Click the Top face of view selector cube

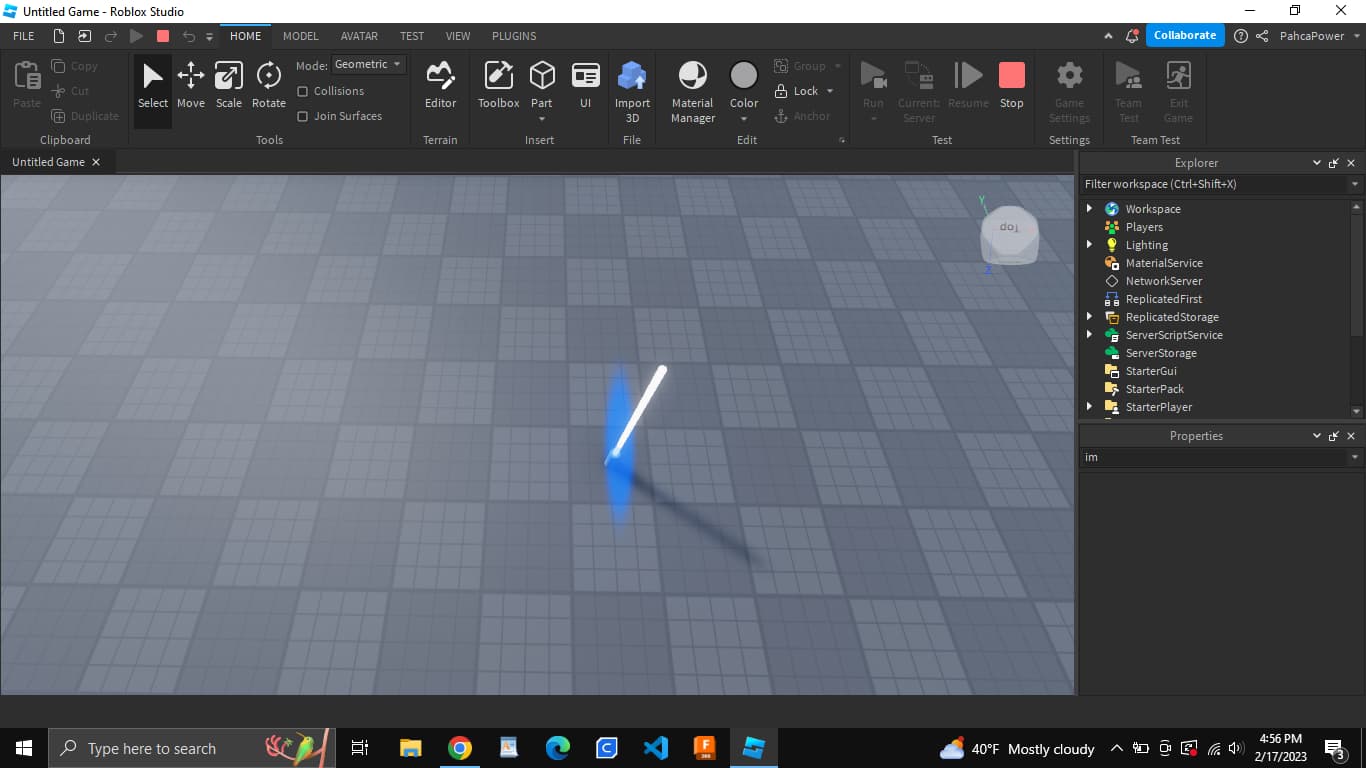(1010, 228)
